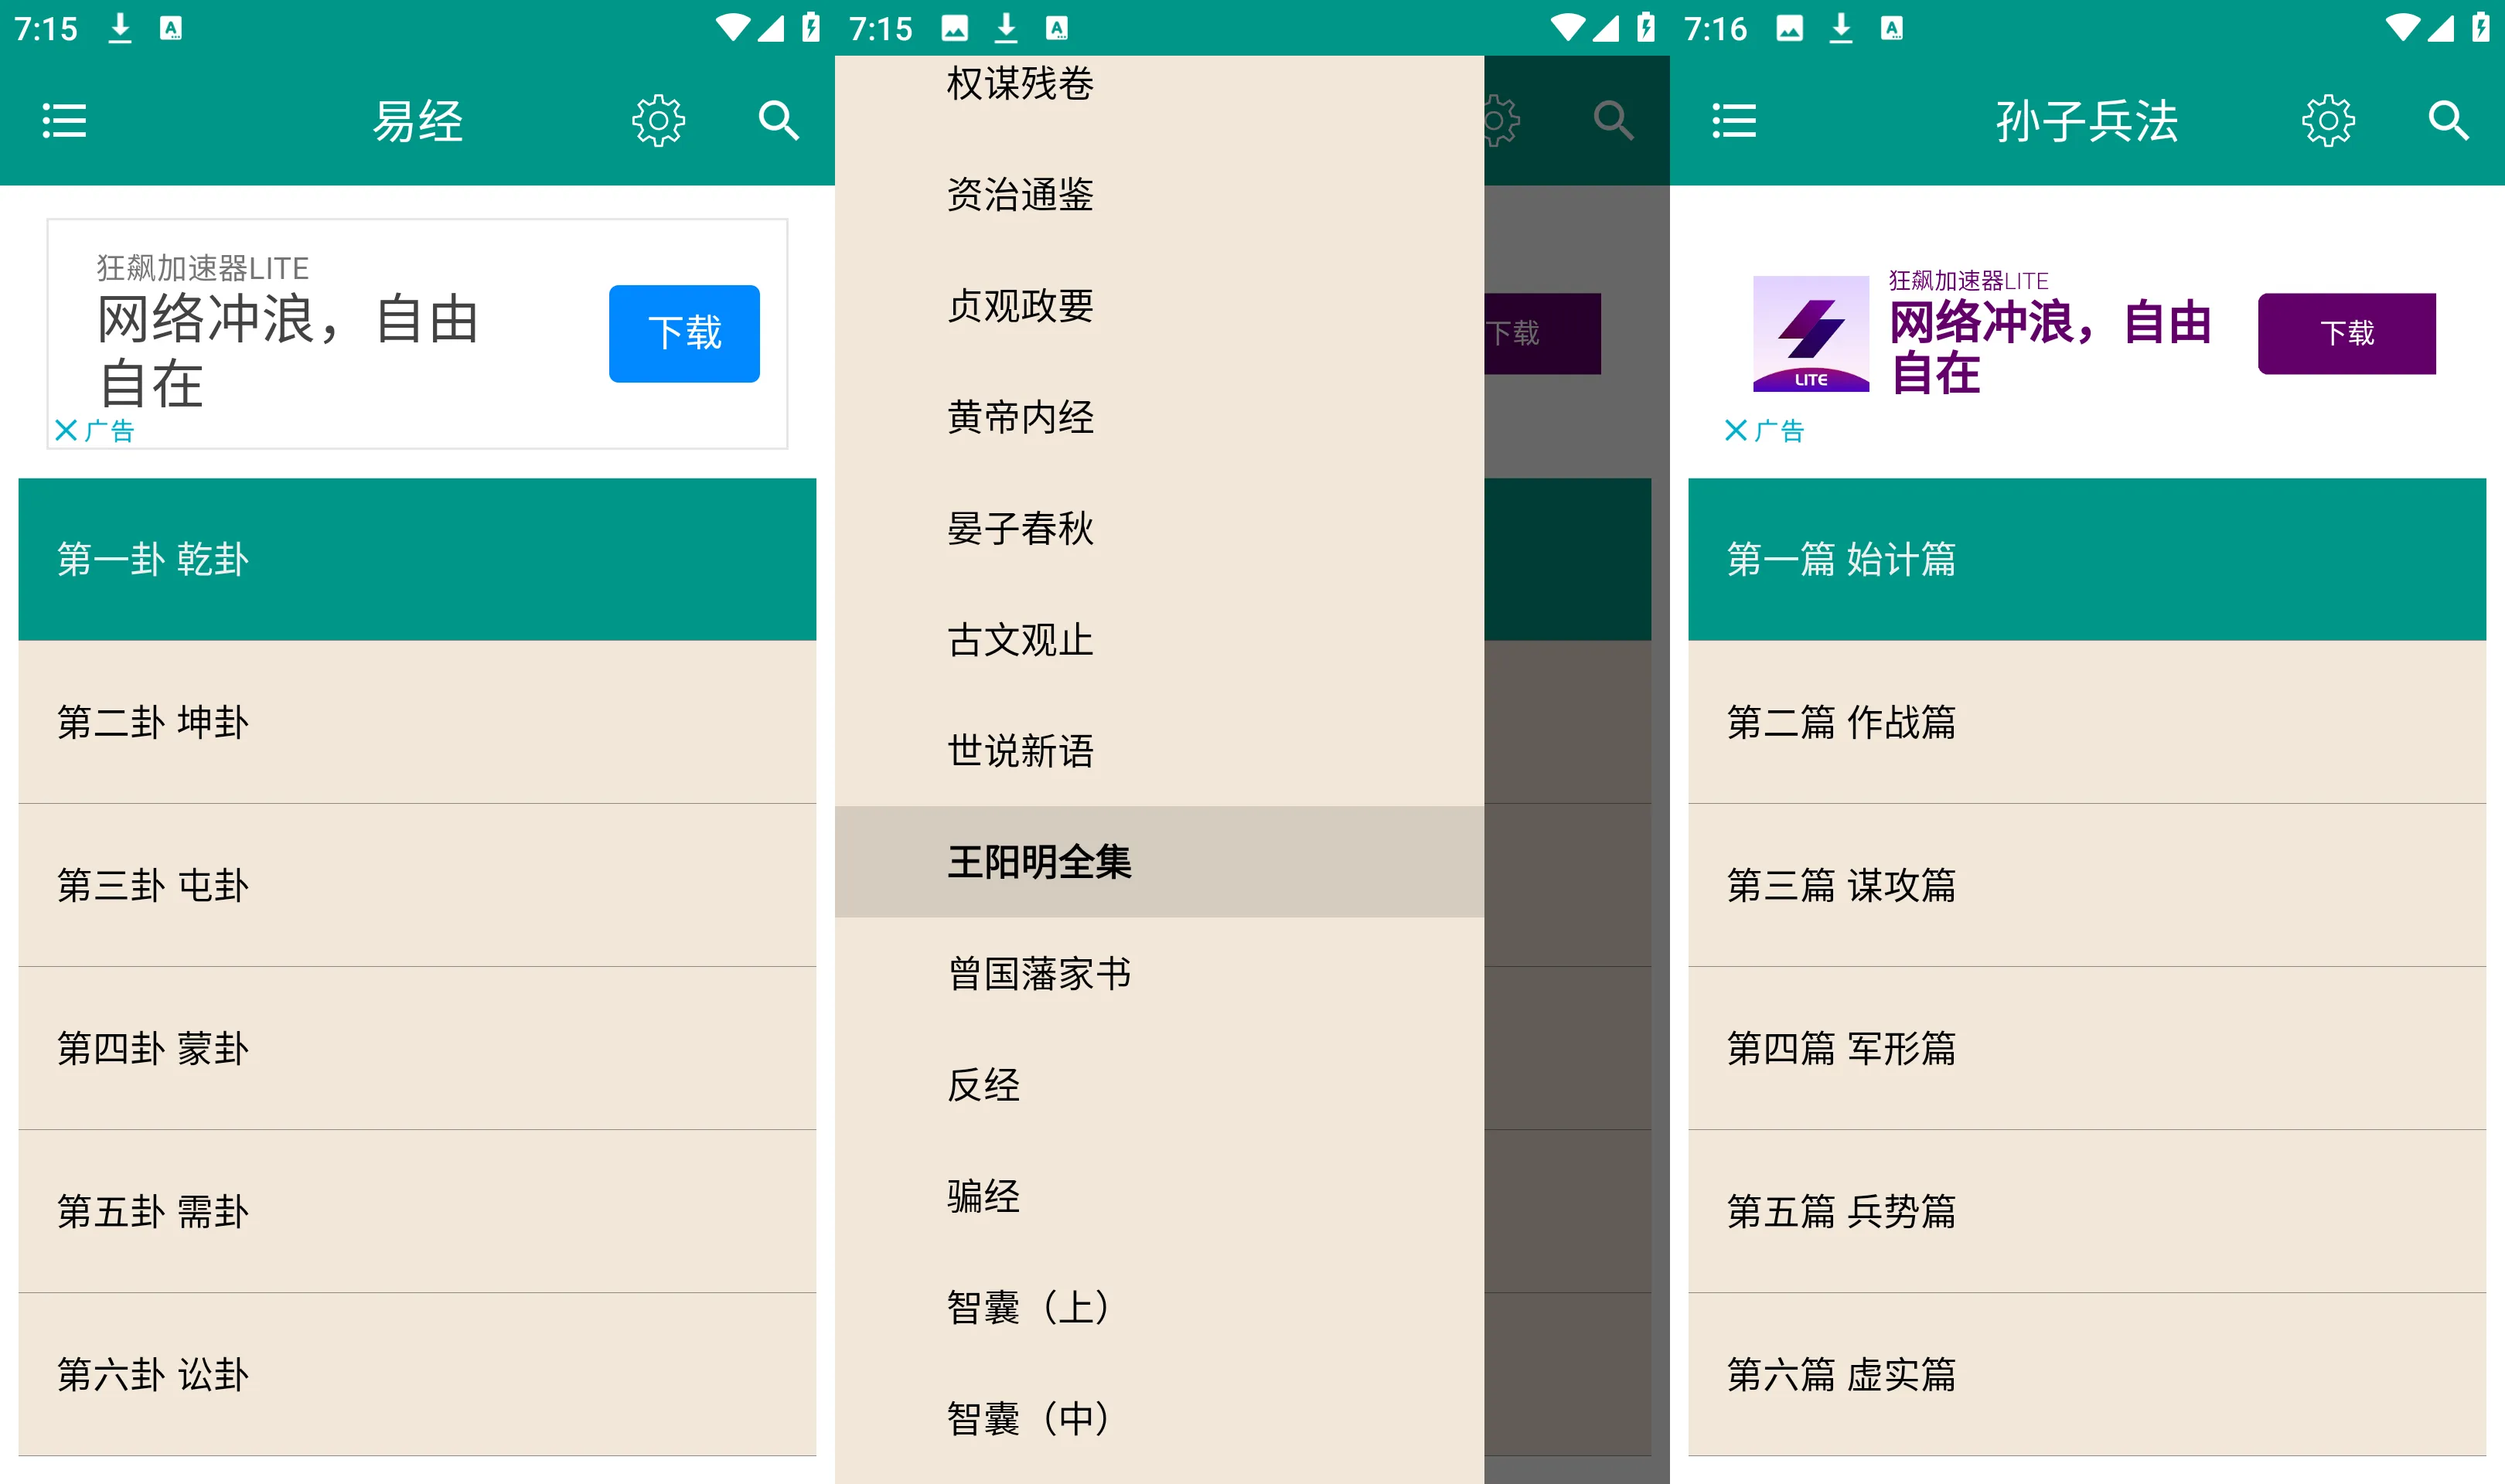Open settings from the 易经 toolbar
This screenshot has width=2505, height=1484.
[x=659, y=120]
